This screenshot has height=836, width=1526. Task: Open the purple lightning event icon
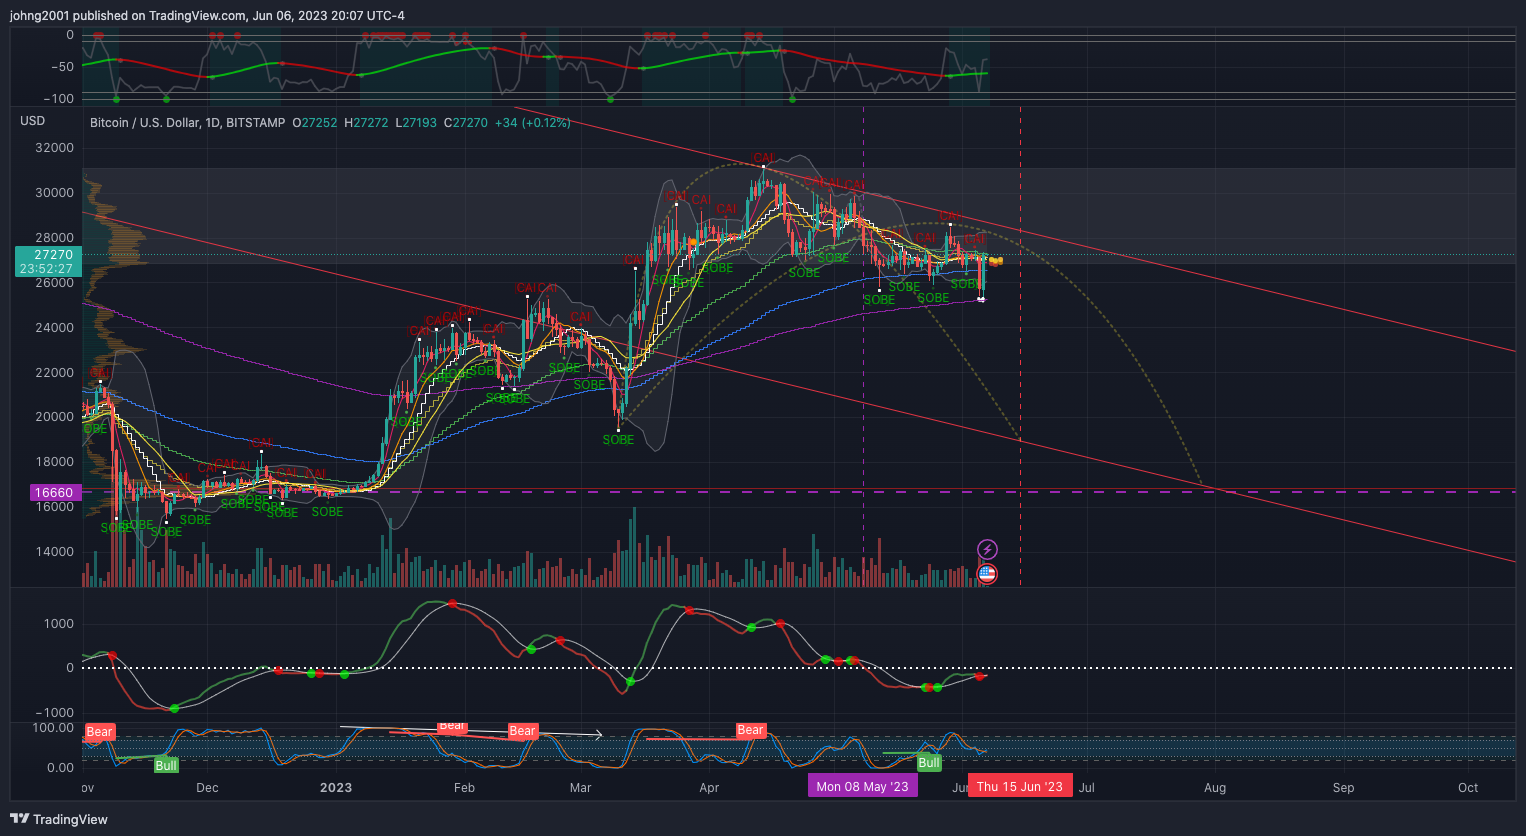tap(987, 549)
